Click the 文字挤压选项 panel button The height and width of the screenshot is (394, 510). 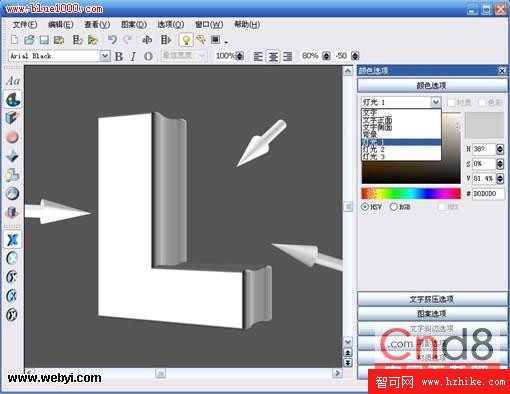[x=432, y=299]
